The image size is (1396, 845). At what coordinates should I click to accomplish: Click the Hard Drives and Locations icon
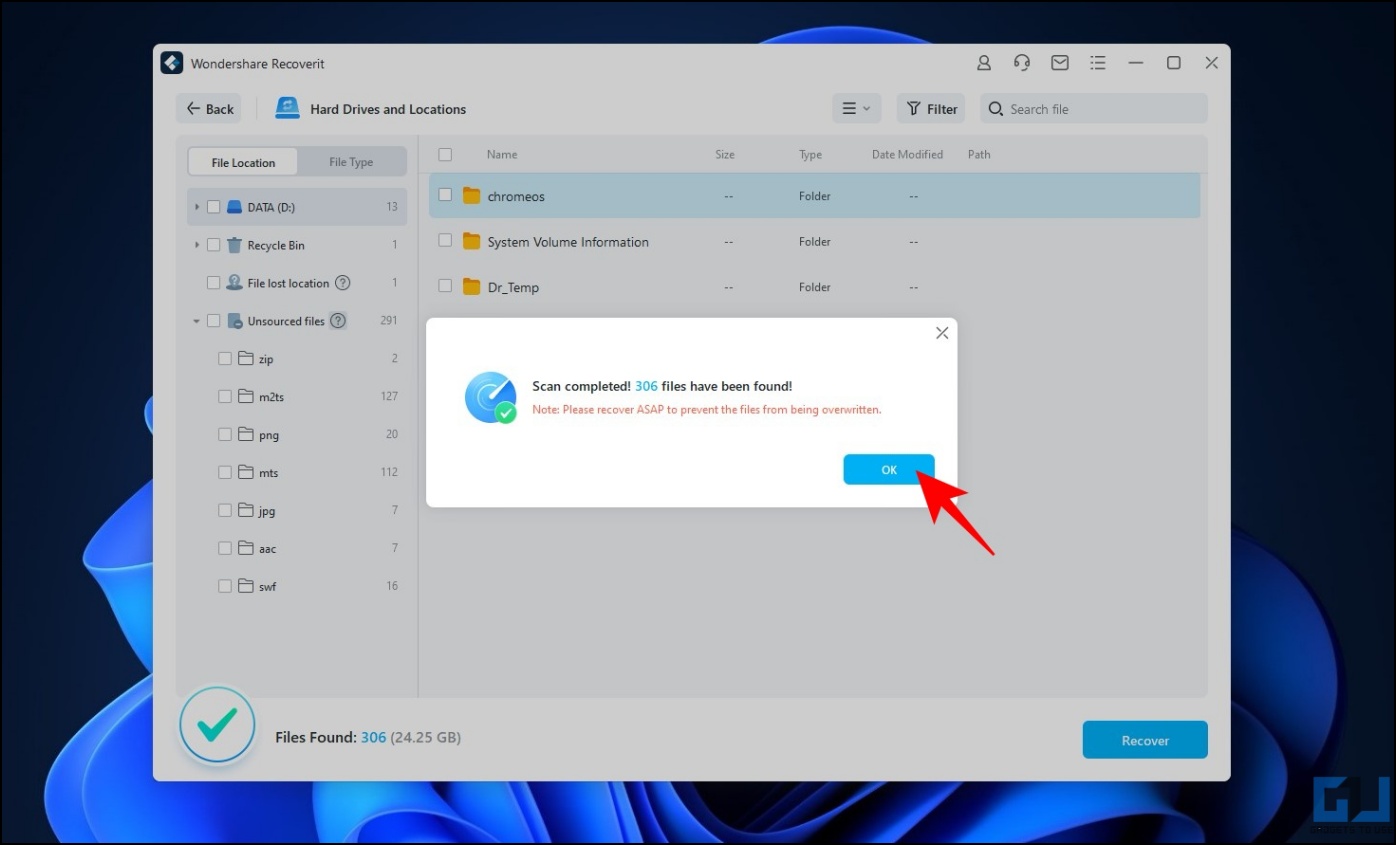tap(288, 108)
